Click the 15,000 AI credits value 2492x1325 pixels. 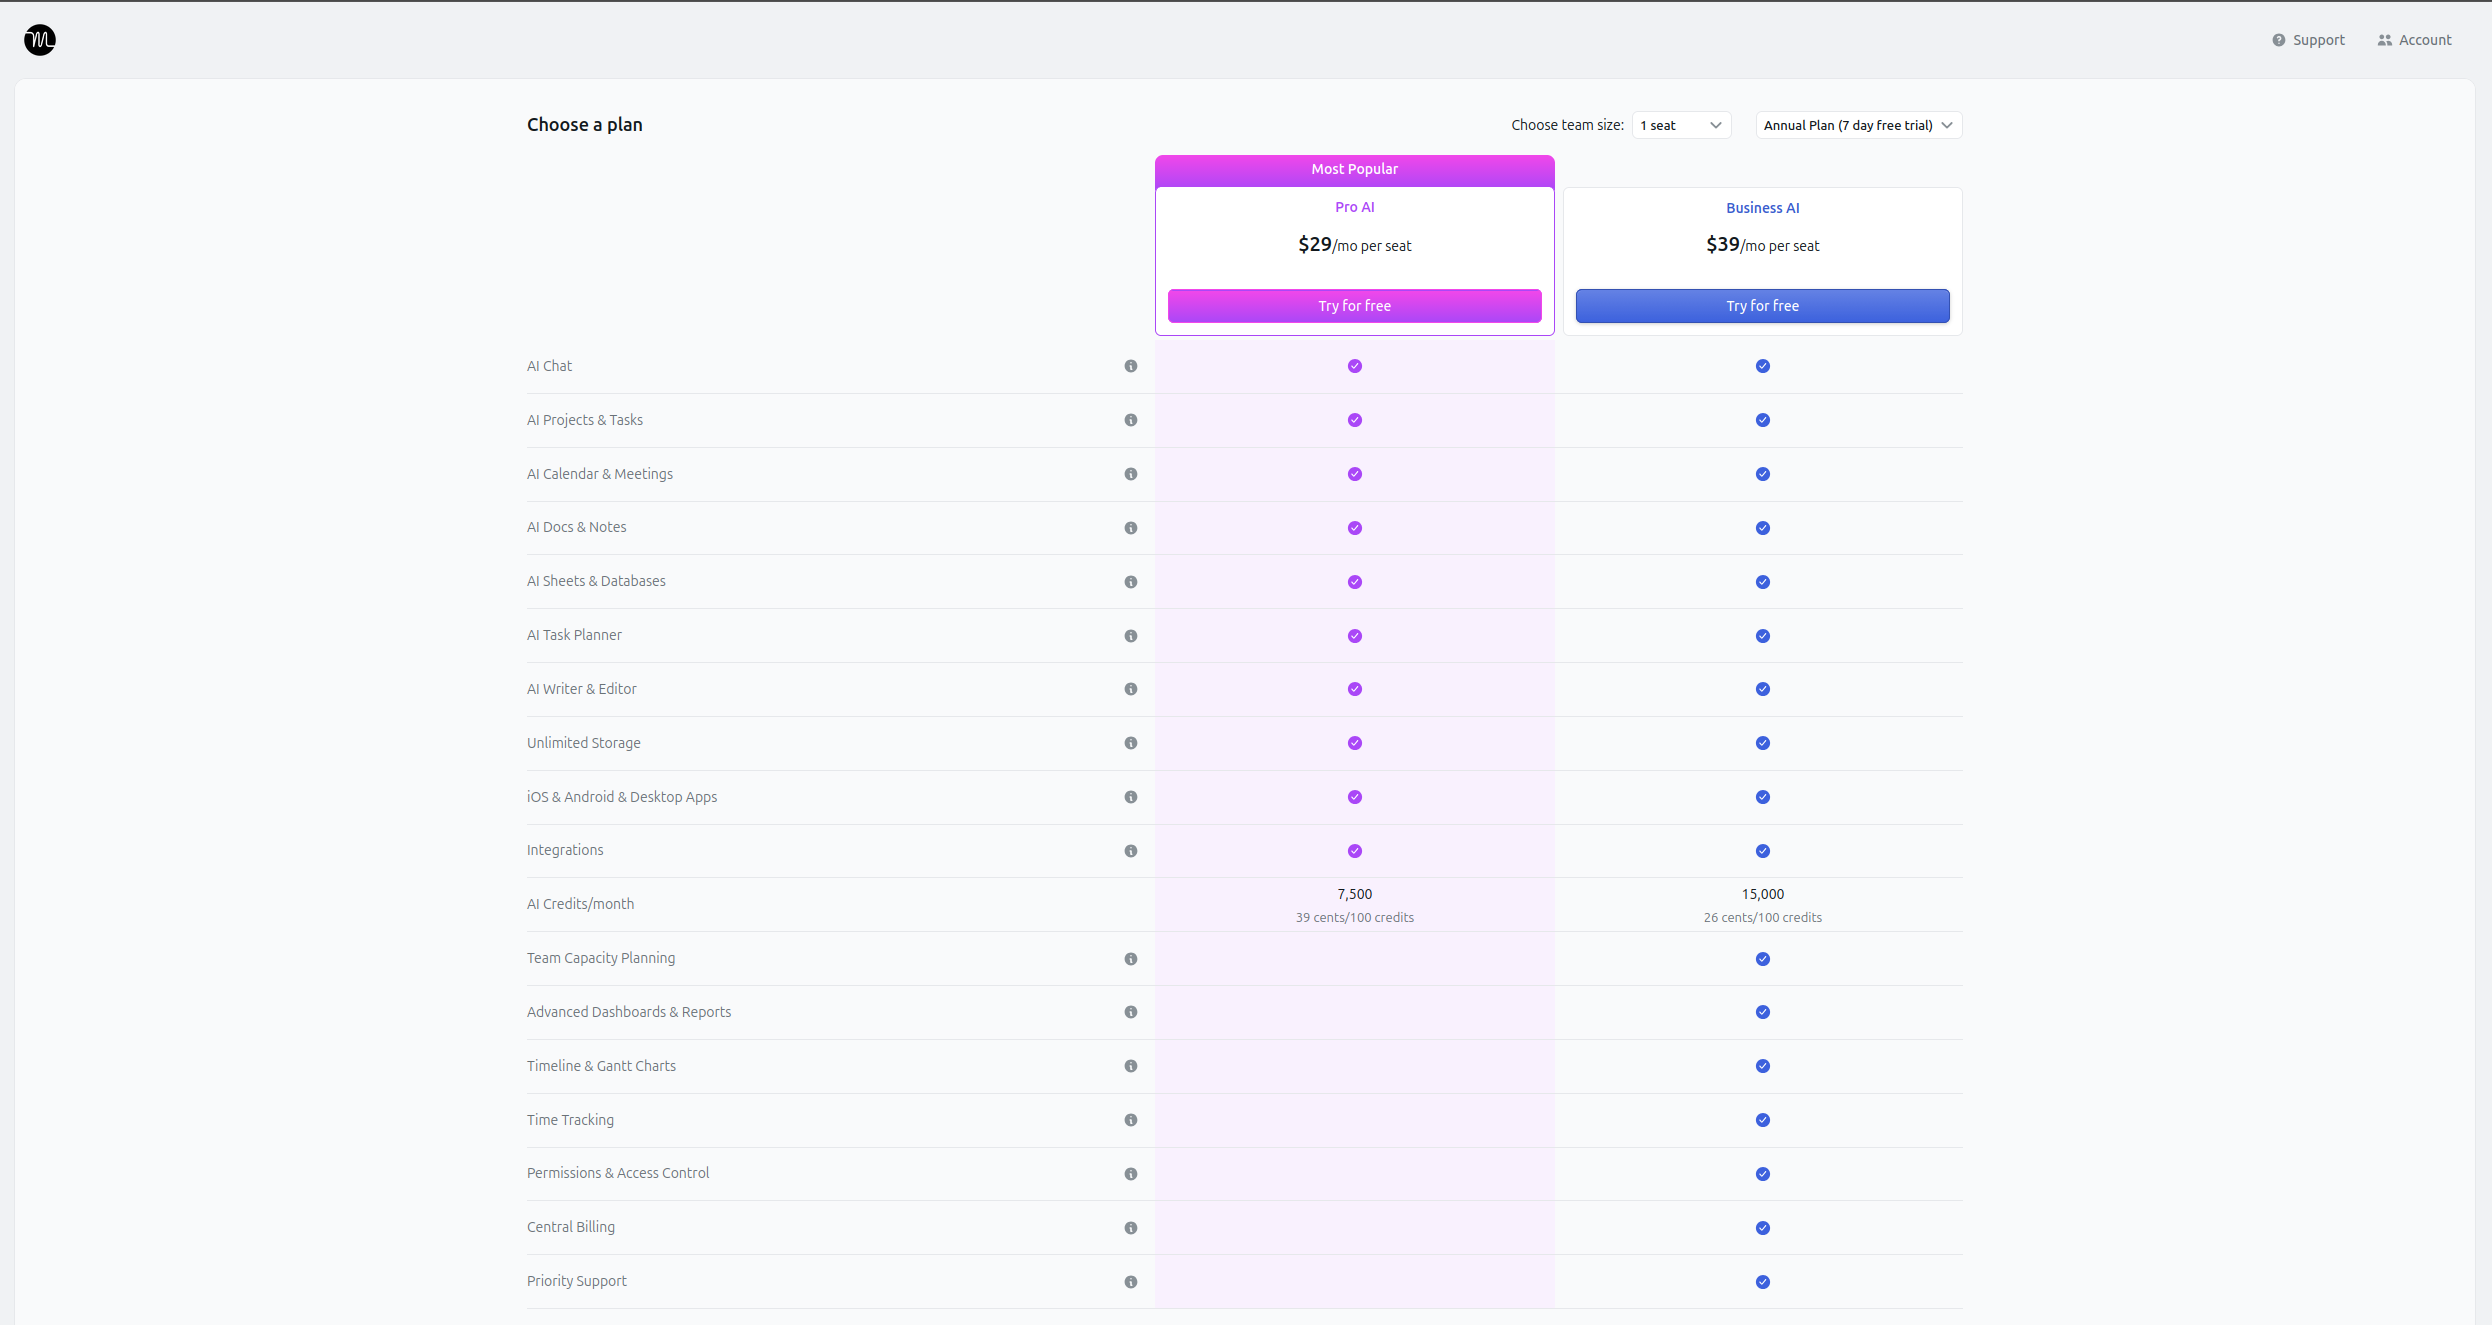[x=1762, y=894]
